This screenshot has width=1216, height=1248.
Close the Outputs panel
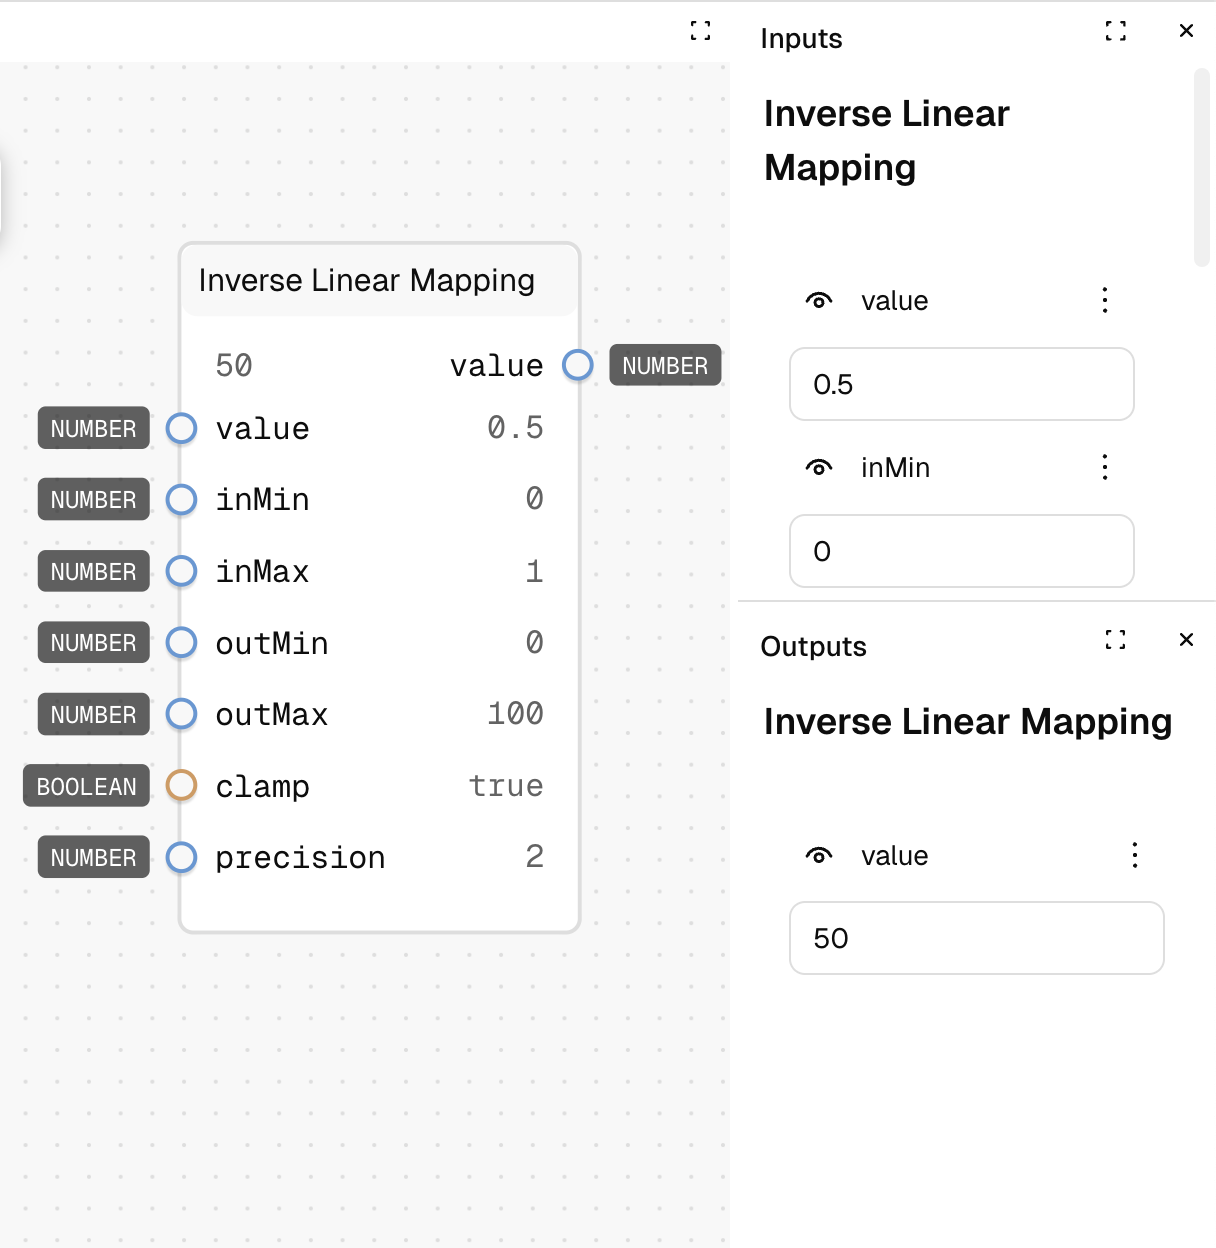point(1186,640)
